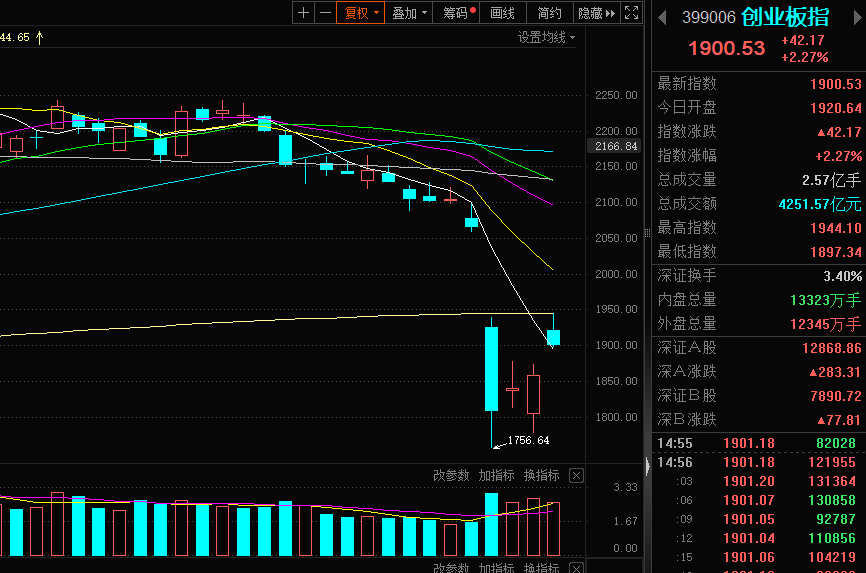Click the red dot 筹码 chip distribution button
866x573 pixels.
(459, 13)
